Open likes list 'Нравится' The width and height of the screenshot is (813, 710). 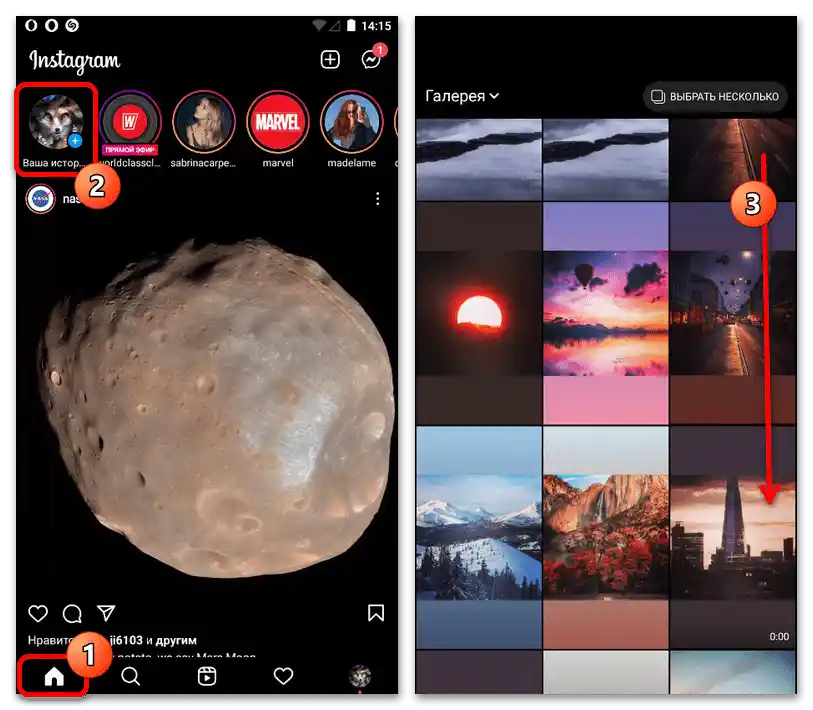tap(112, 640)
